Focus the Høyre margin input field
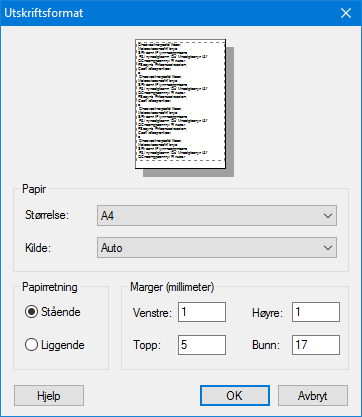Image resolution: width=362 pixels, height=417 pixels. click(x=316, y=312)
